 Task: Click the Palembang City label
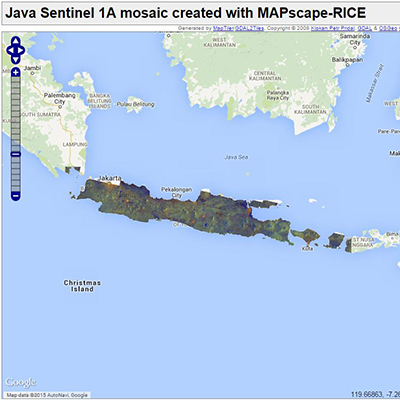point(59,98)
